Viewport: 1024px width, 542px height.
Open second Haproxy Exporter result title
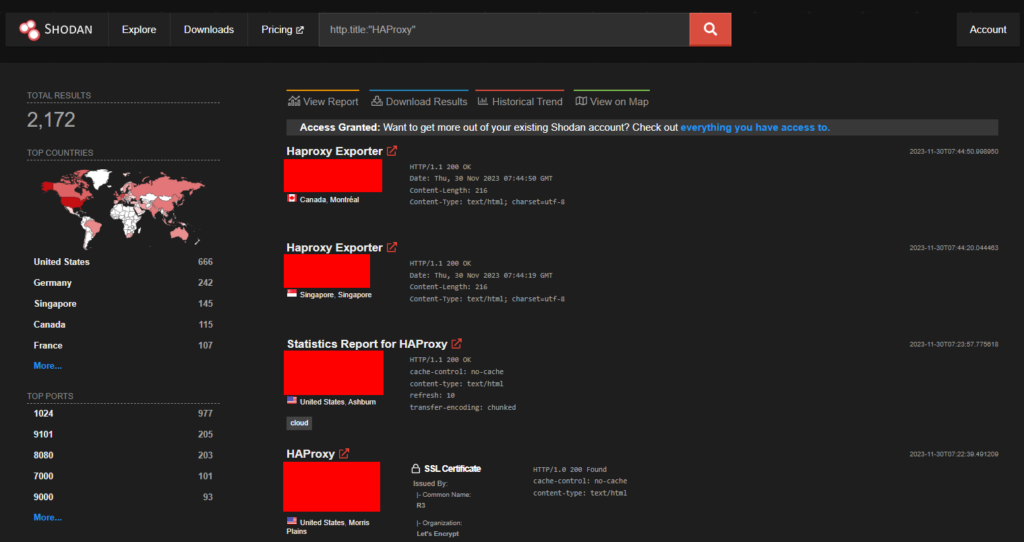coord(334,247)
